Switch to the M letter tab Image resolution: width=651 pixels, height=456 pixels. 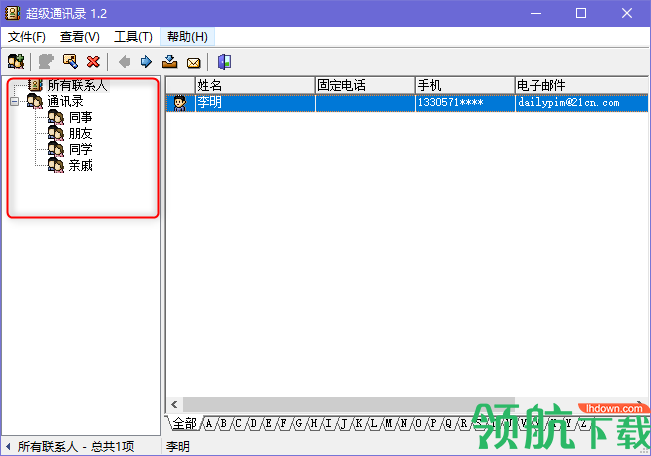coord(389,424)
